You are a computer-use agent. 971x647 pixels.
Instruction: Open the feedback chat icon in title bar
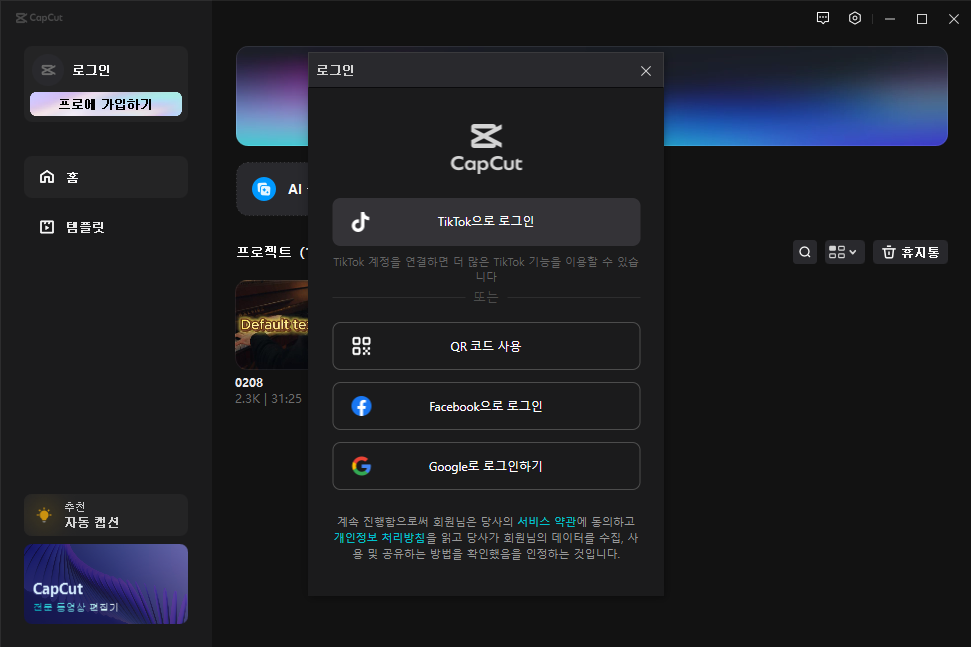(823, 19)
